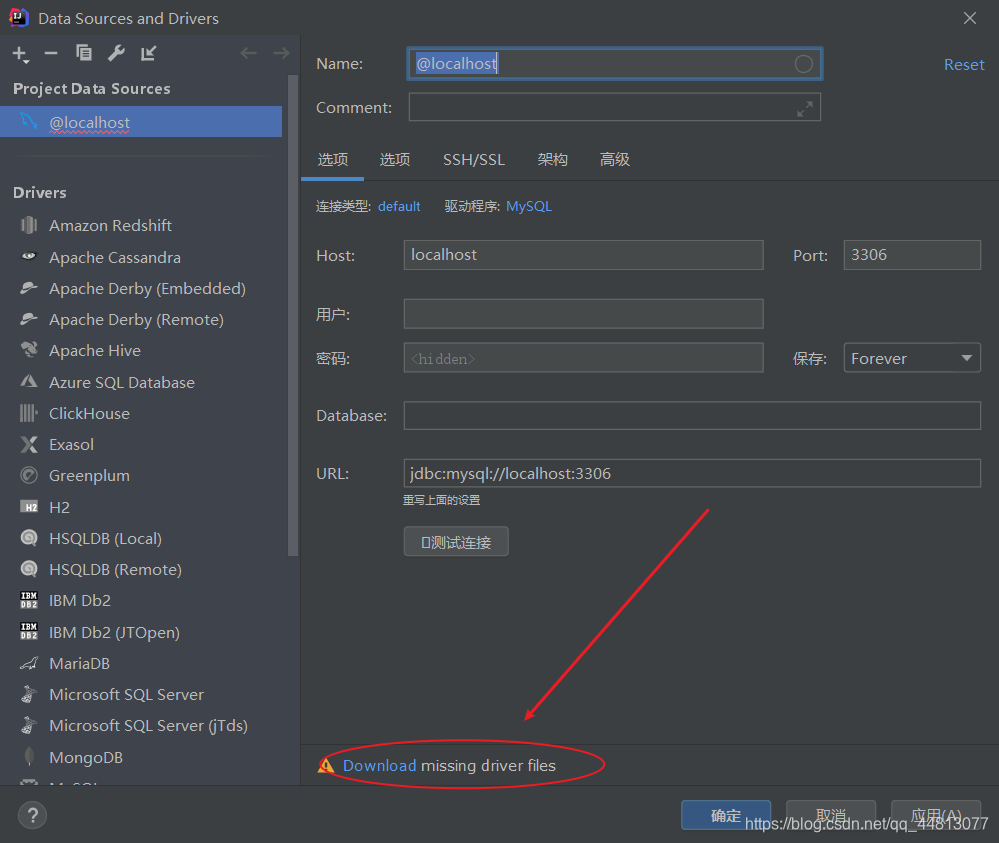Viewport: 999px width, 843px height.
Task: Go back with left arrow icon
Action: (248, 53)
